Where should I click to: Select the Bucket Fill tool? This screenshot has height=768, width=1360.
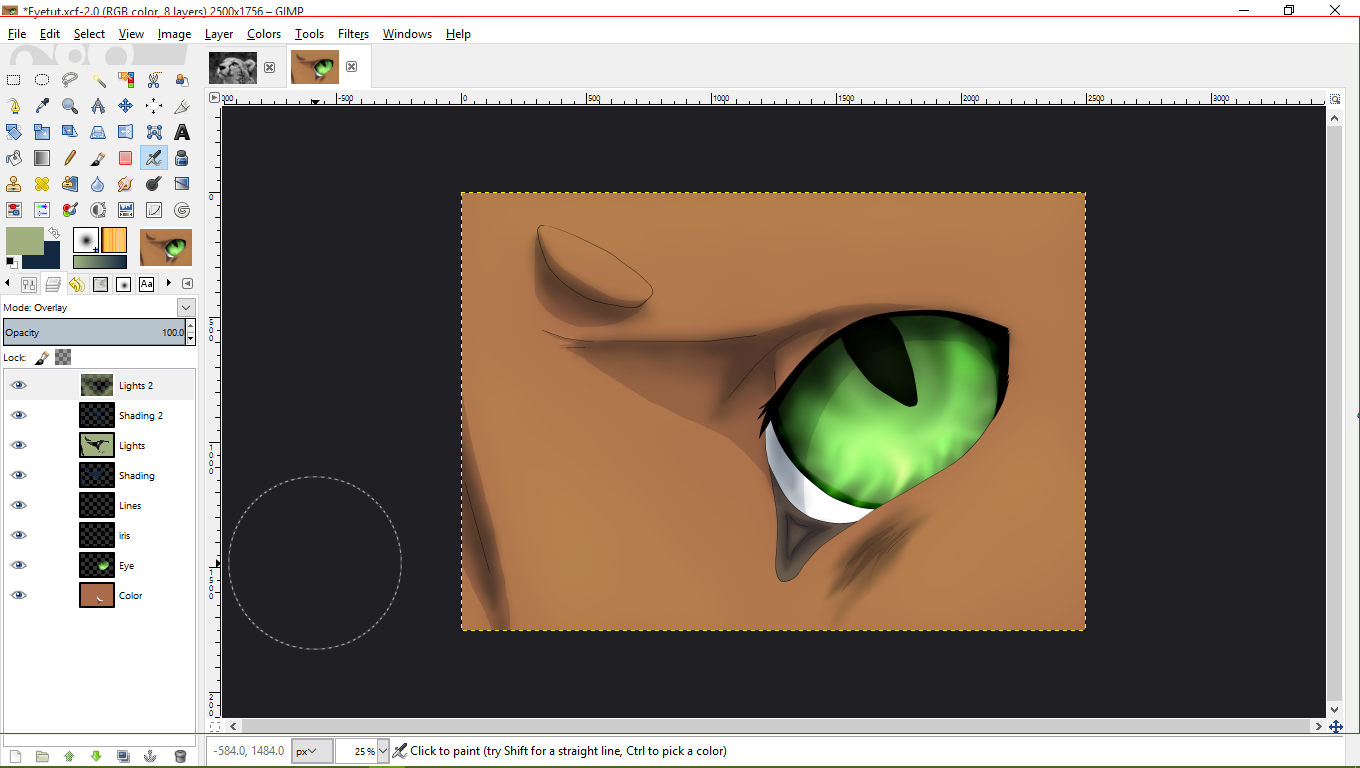pos(14,158)
